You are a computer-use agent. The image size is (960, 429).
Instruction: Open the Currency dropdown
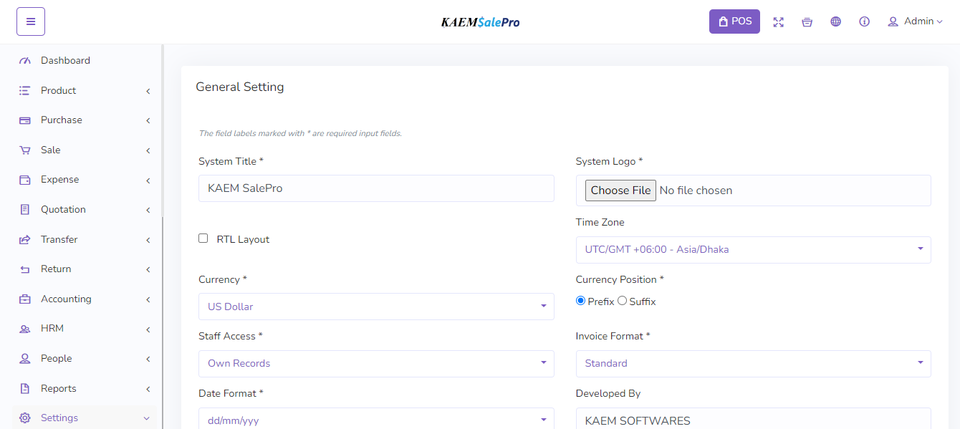(376, 306)
